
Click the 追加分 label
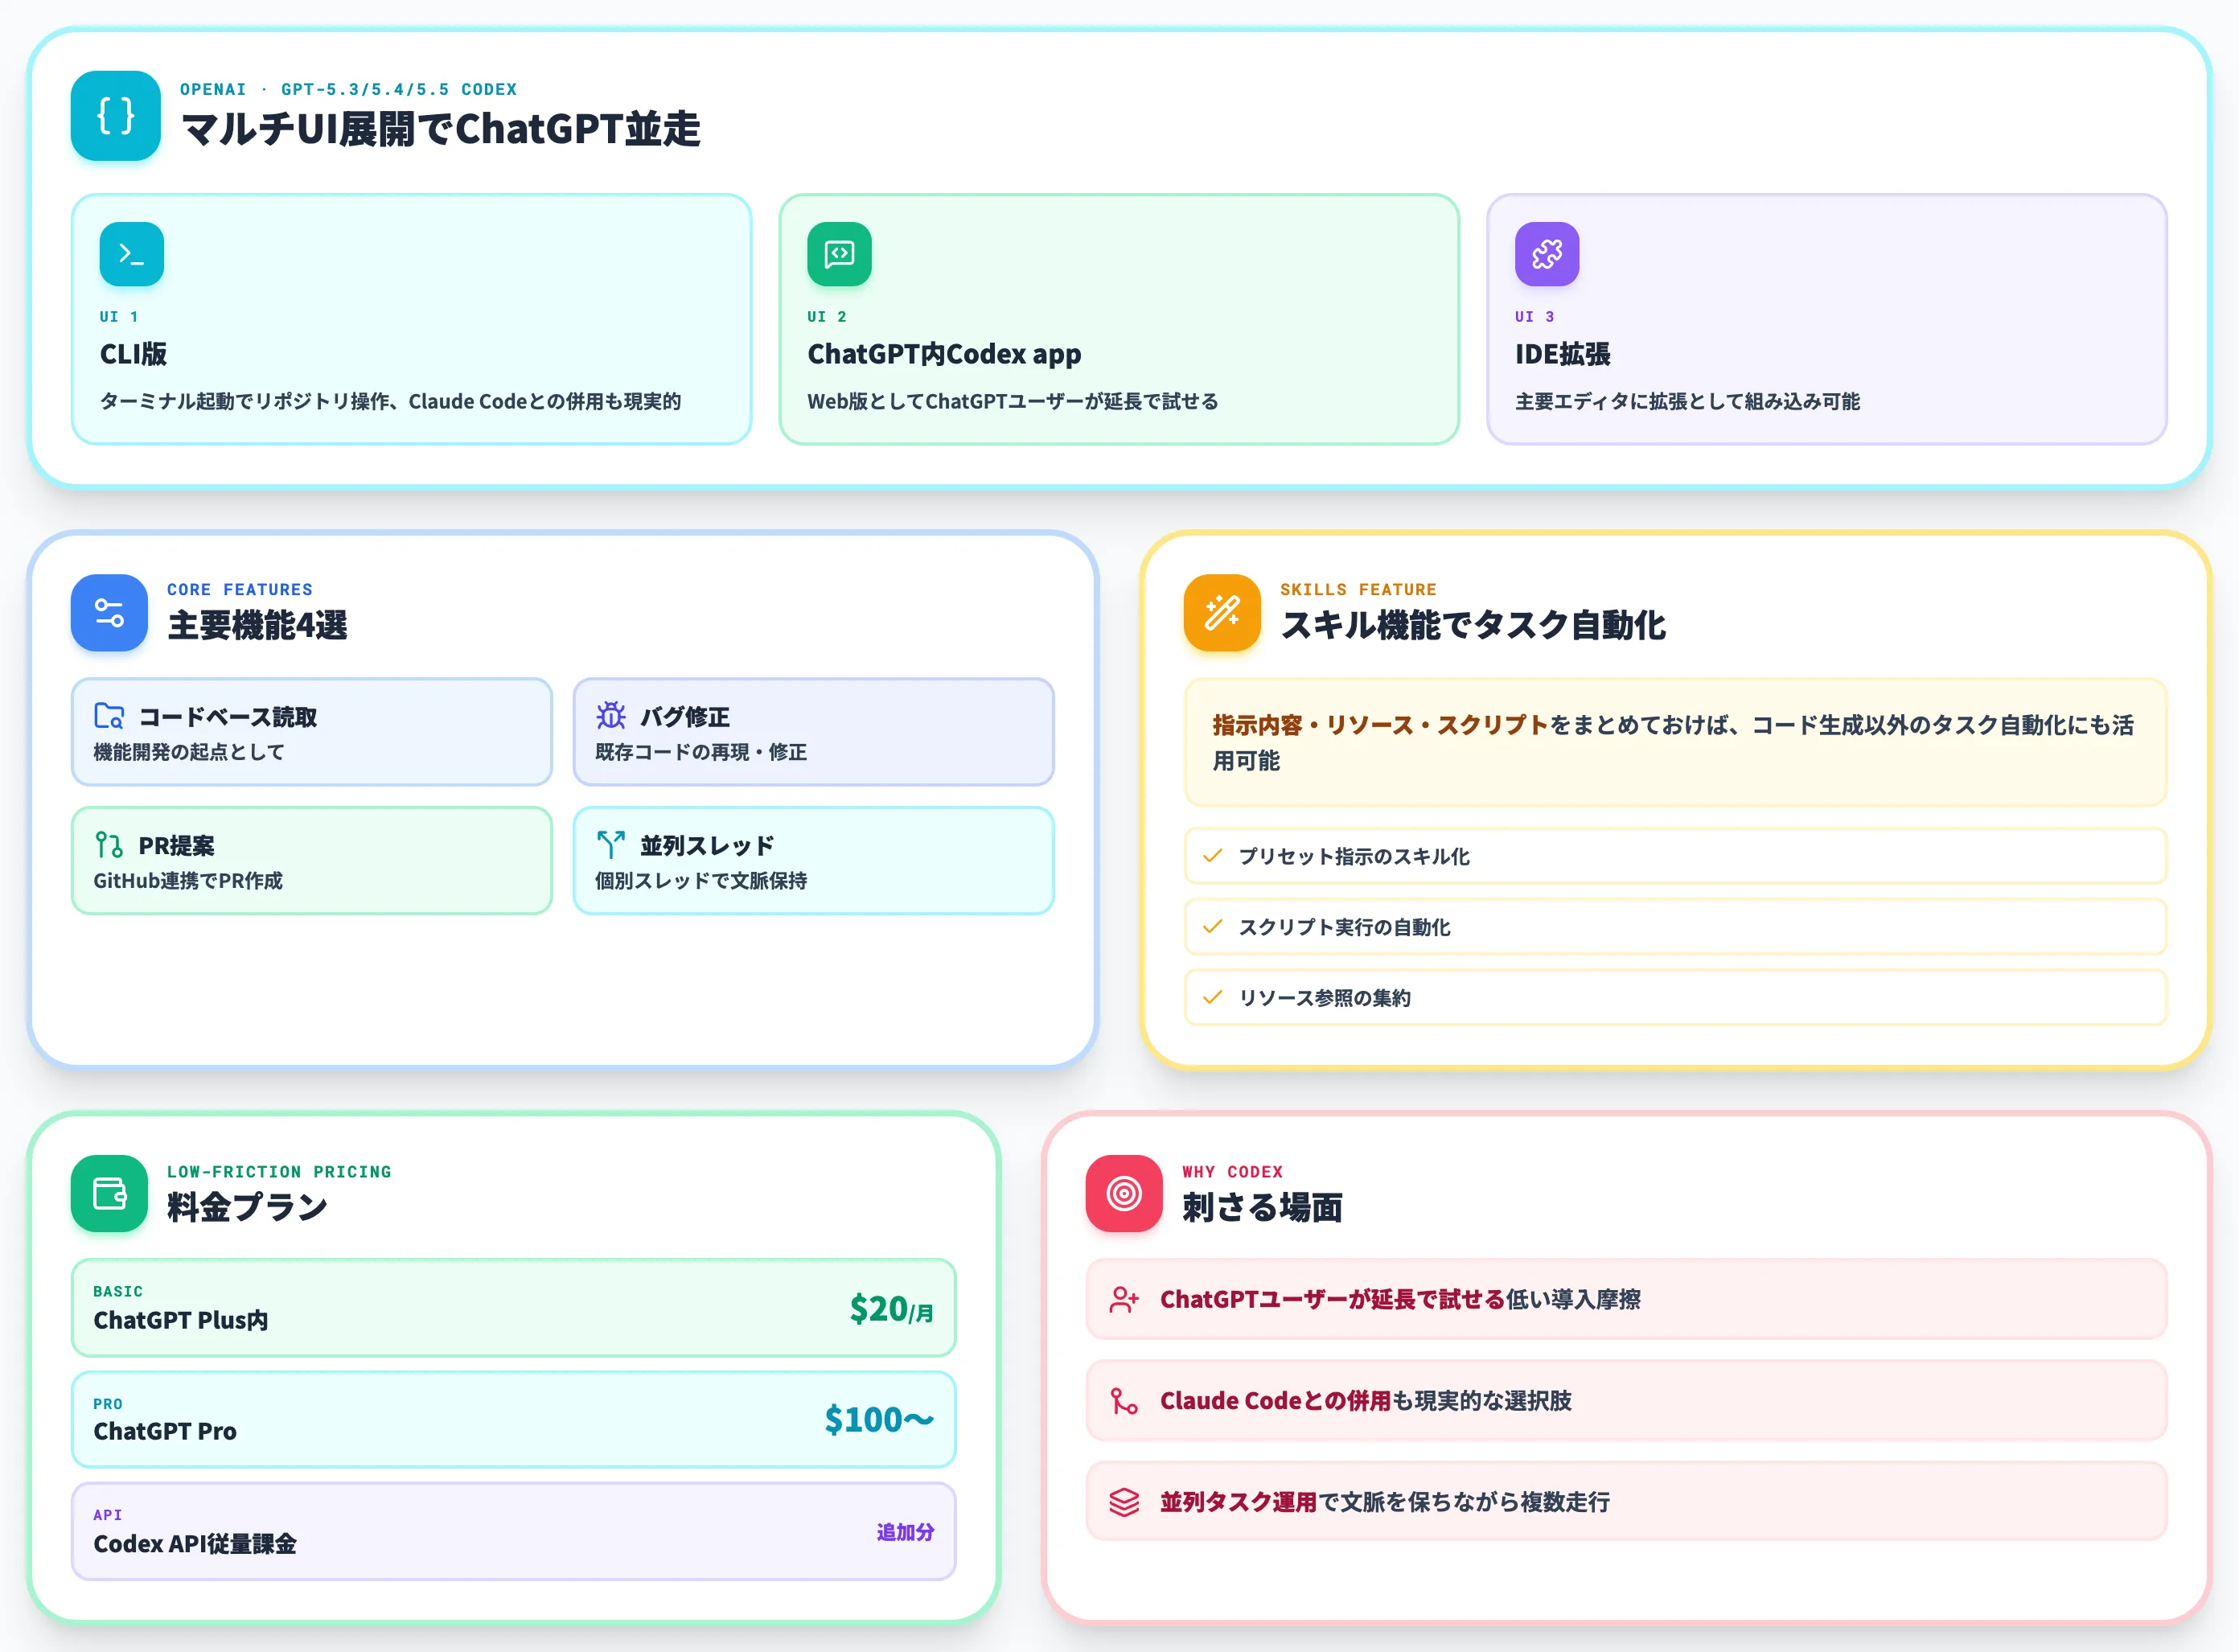(905, 1532)
